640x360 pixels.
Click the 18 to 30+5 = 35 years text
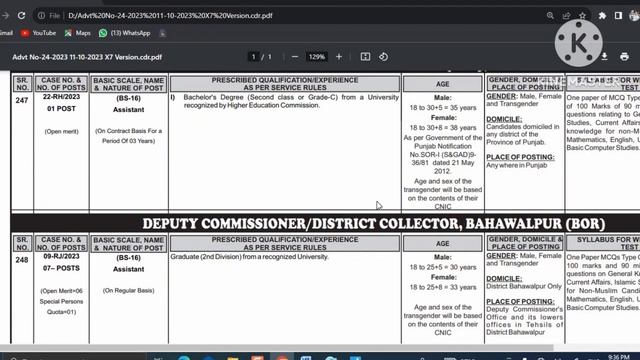point(443,108)
